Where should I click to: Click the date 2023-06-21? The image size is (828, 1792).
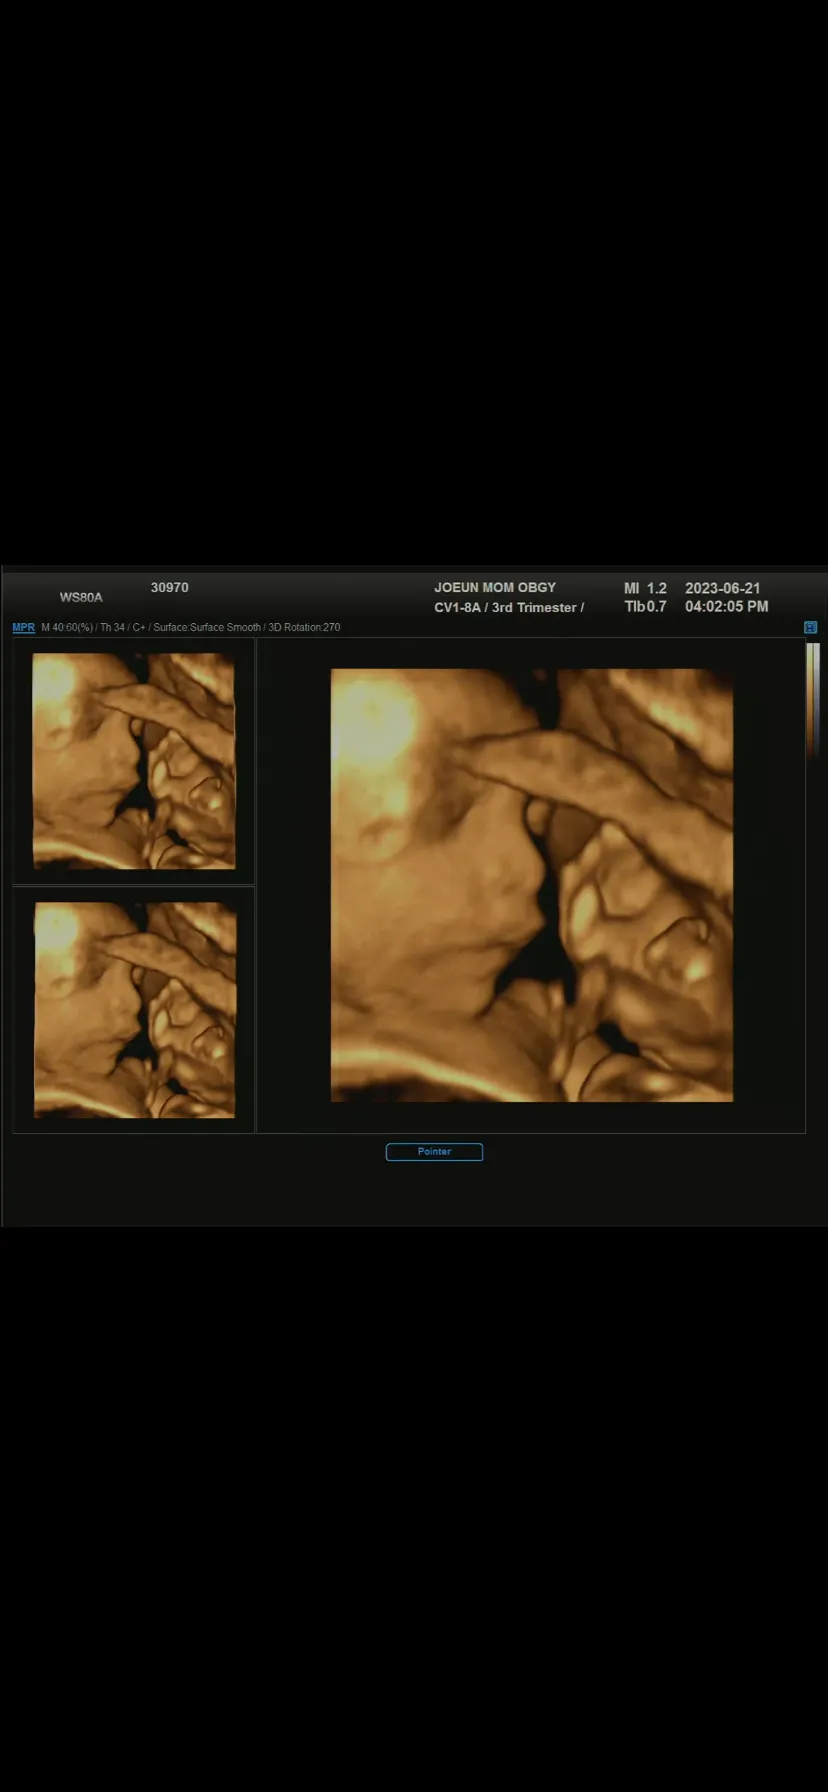(722, 588)
